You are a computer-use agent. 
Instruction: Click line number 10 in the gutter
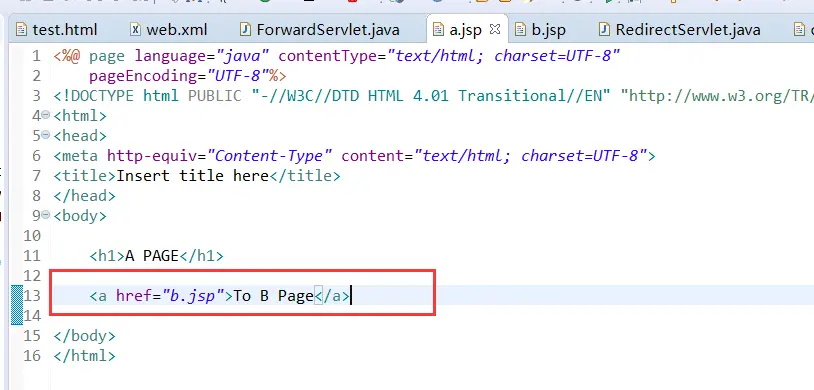[x=32, y=236]
